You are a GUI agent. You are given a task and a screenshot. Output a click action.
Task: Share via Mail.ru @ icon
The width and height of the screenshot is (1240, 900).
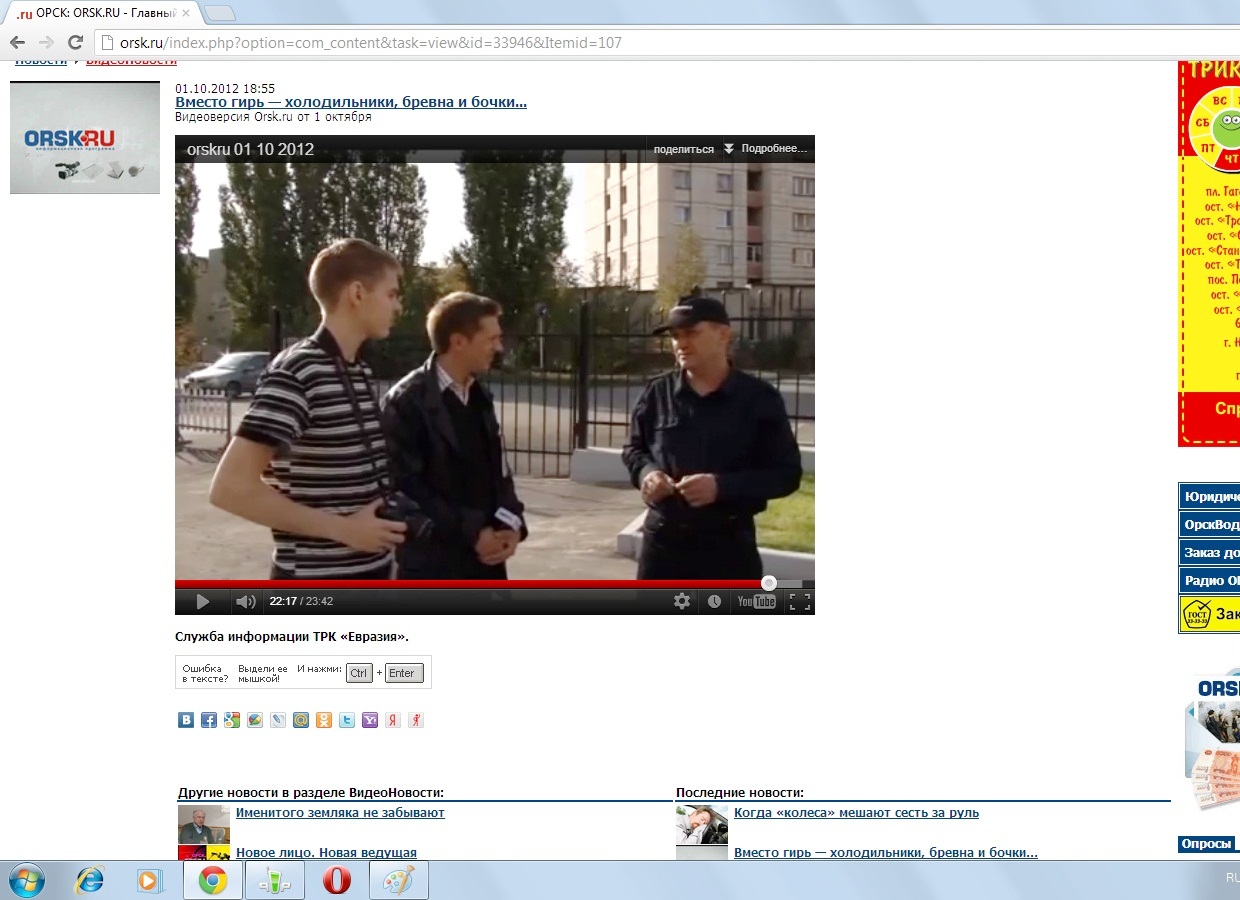[x=301, y=719]
